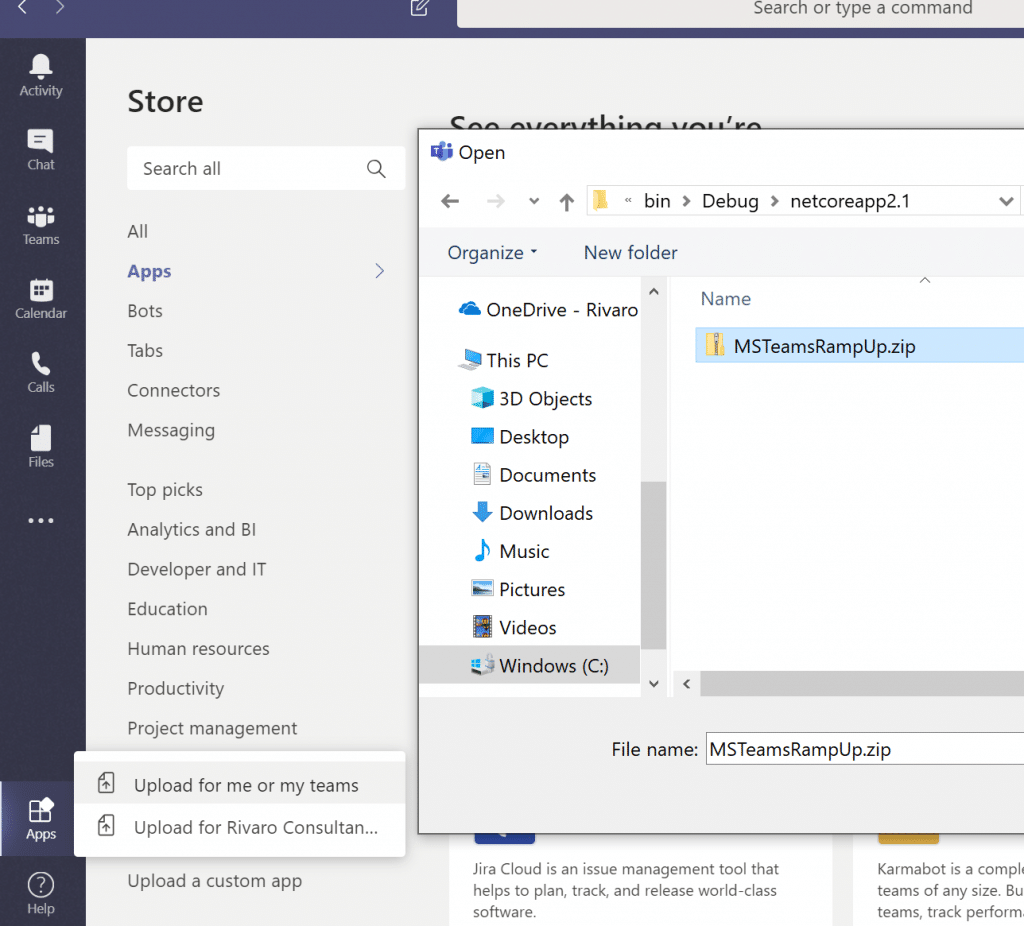Show more apps via ellipsis icon

coord(40,520)
